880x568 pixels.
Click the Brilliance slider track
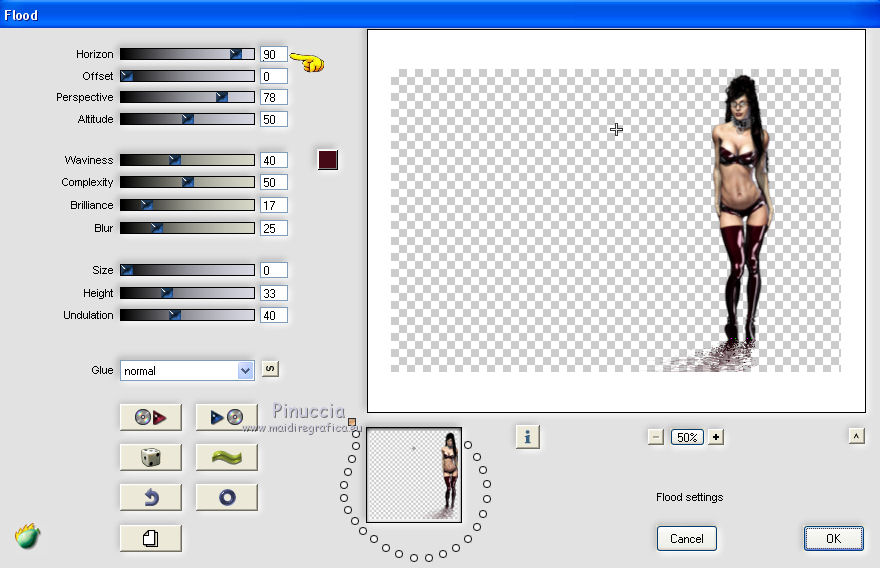(187, 205)
